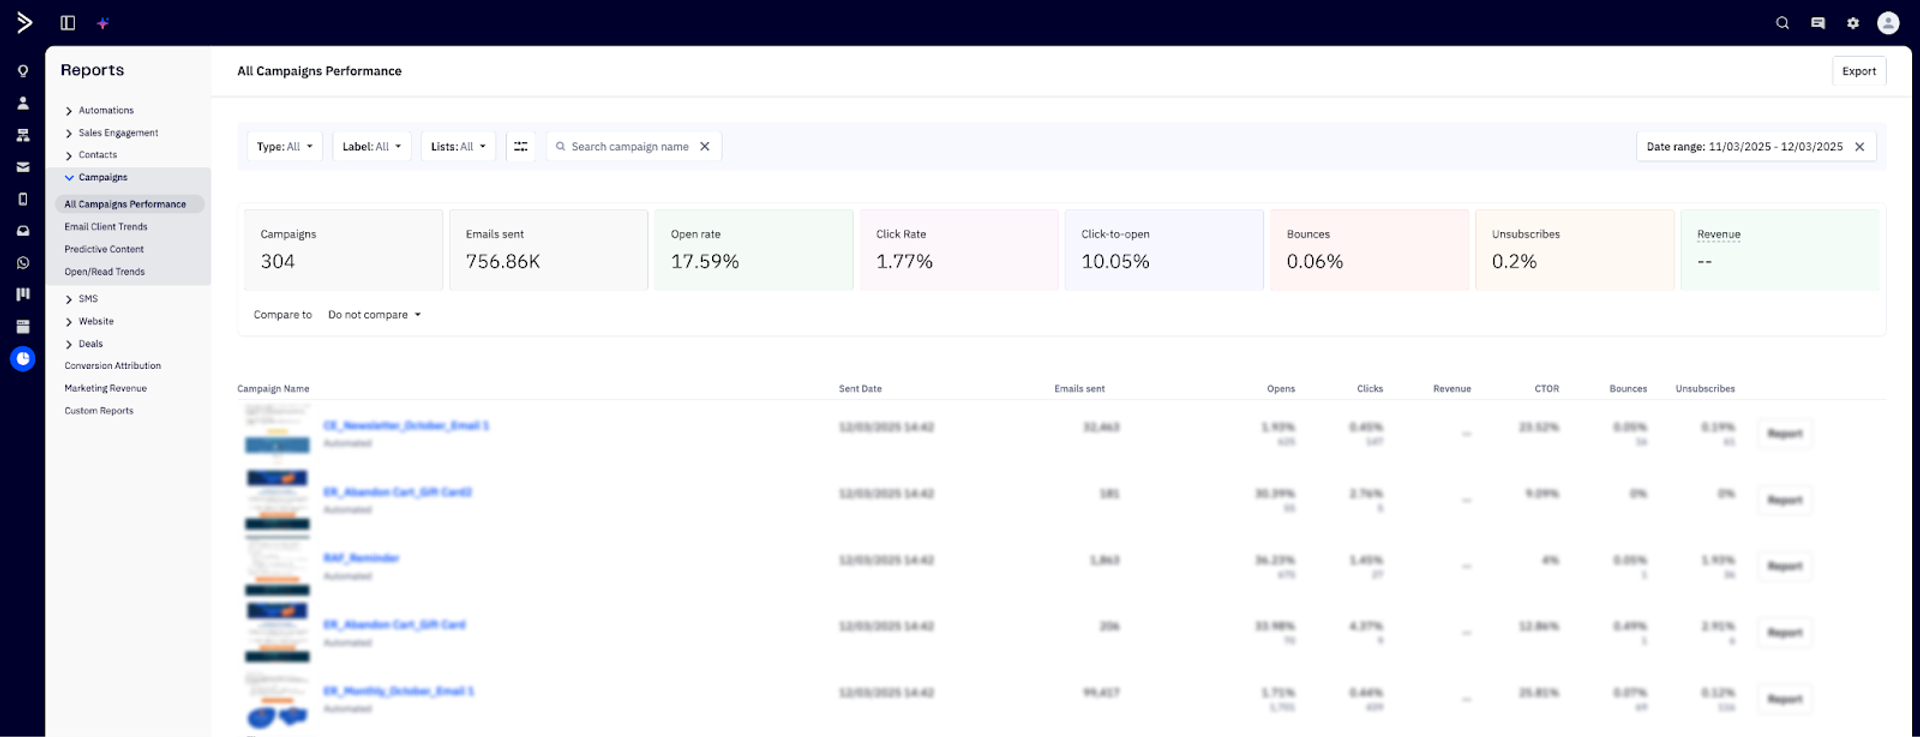1920x737 pixels.
Task: Open the Custom Reports menu item
Action: [99, 411]
